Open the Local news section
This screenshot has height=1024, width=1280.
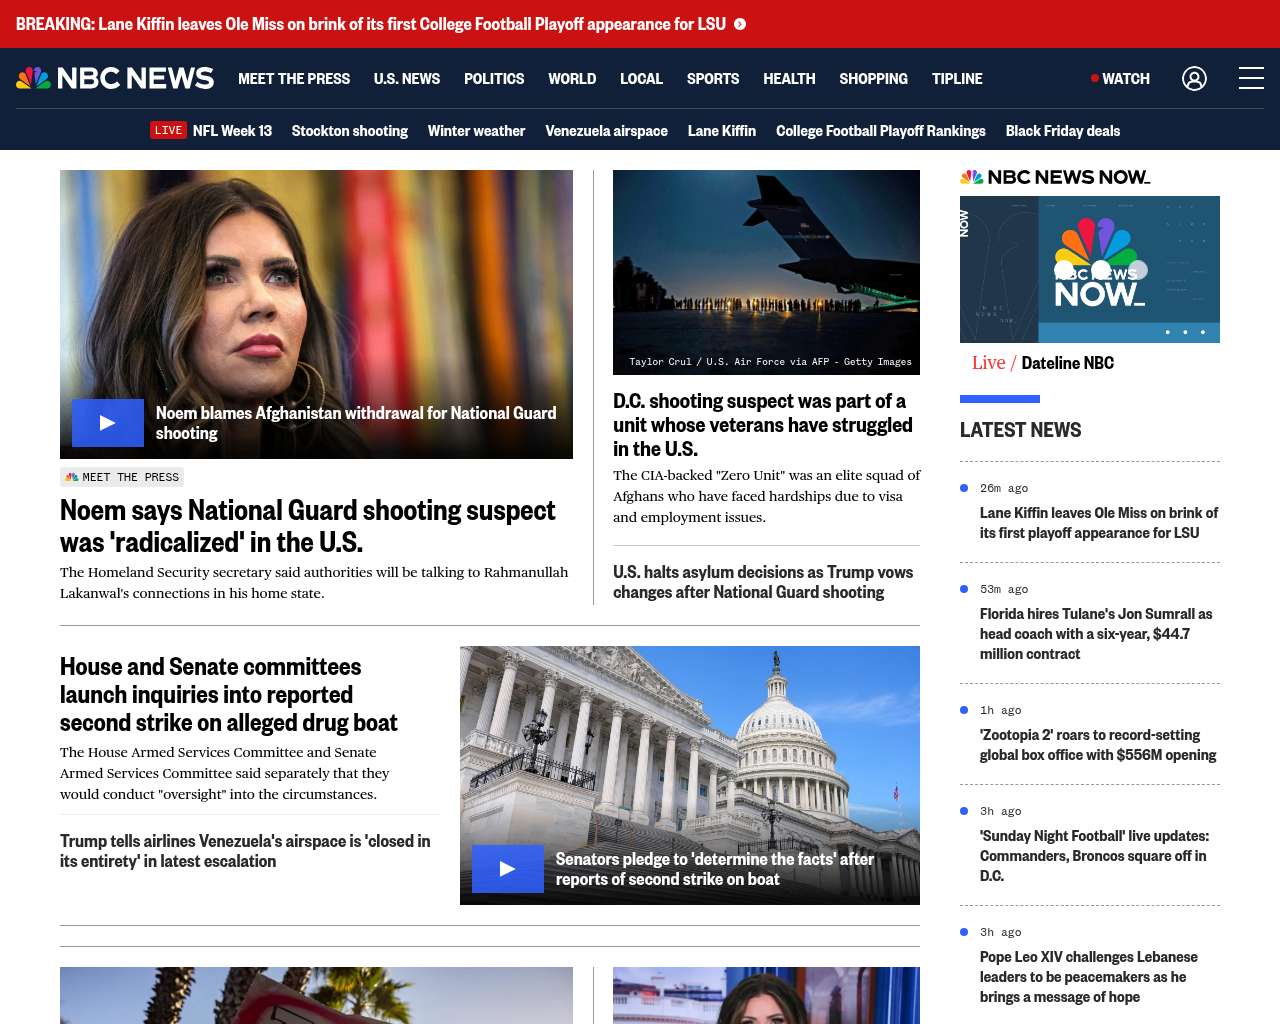point(641,78)
